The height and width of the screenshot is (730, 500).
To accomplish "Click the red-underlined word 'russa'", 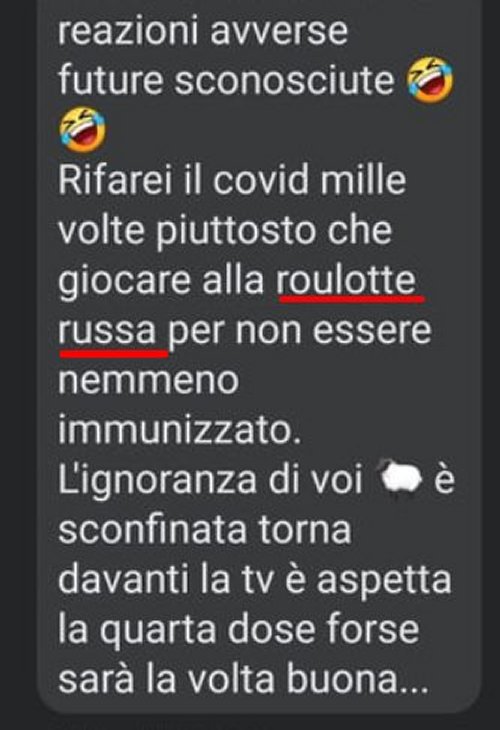I will pos(107,331).
